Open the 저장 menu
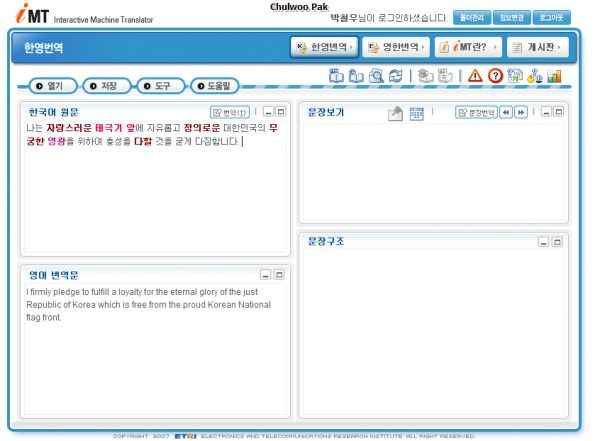Image resolution: width=600 pixels, height=441 pixels. (107, 86)
